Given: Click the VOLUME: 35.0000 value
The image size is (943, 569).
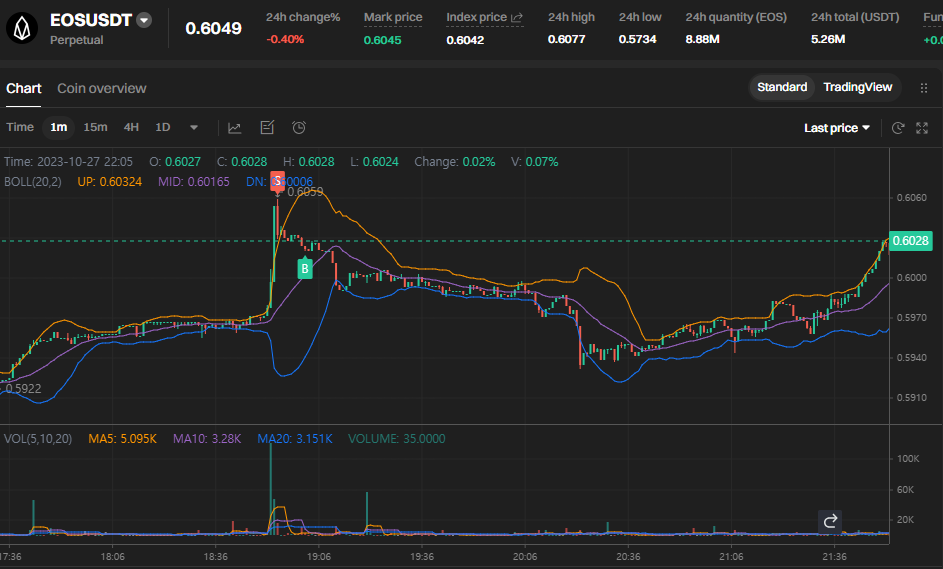Looking at the screenshot, I should tap(397, 438).
